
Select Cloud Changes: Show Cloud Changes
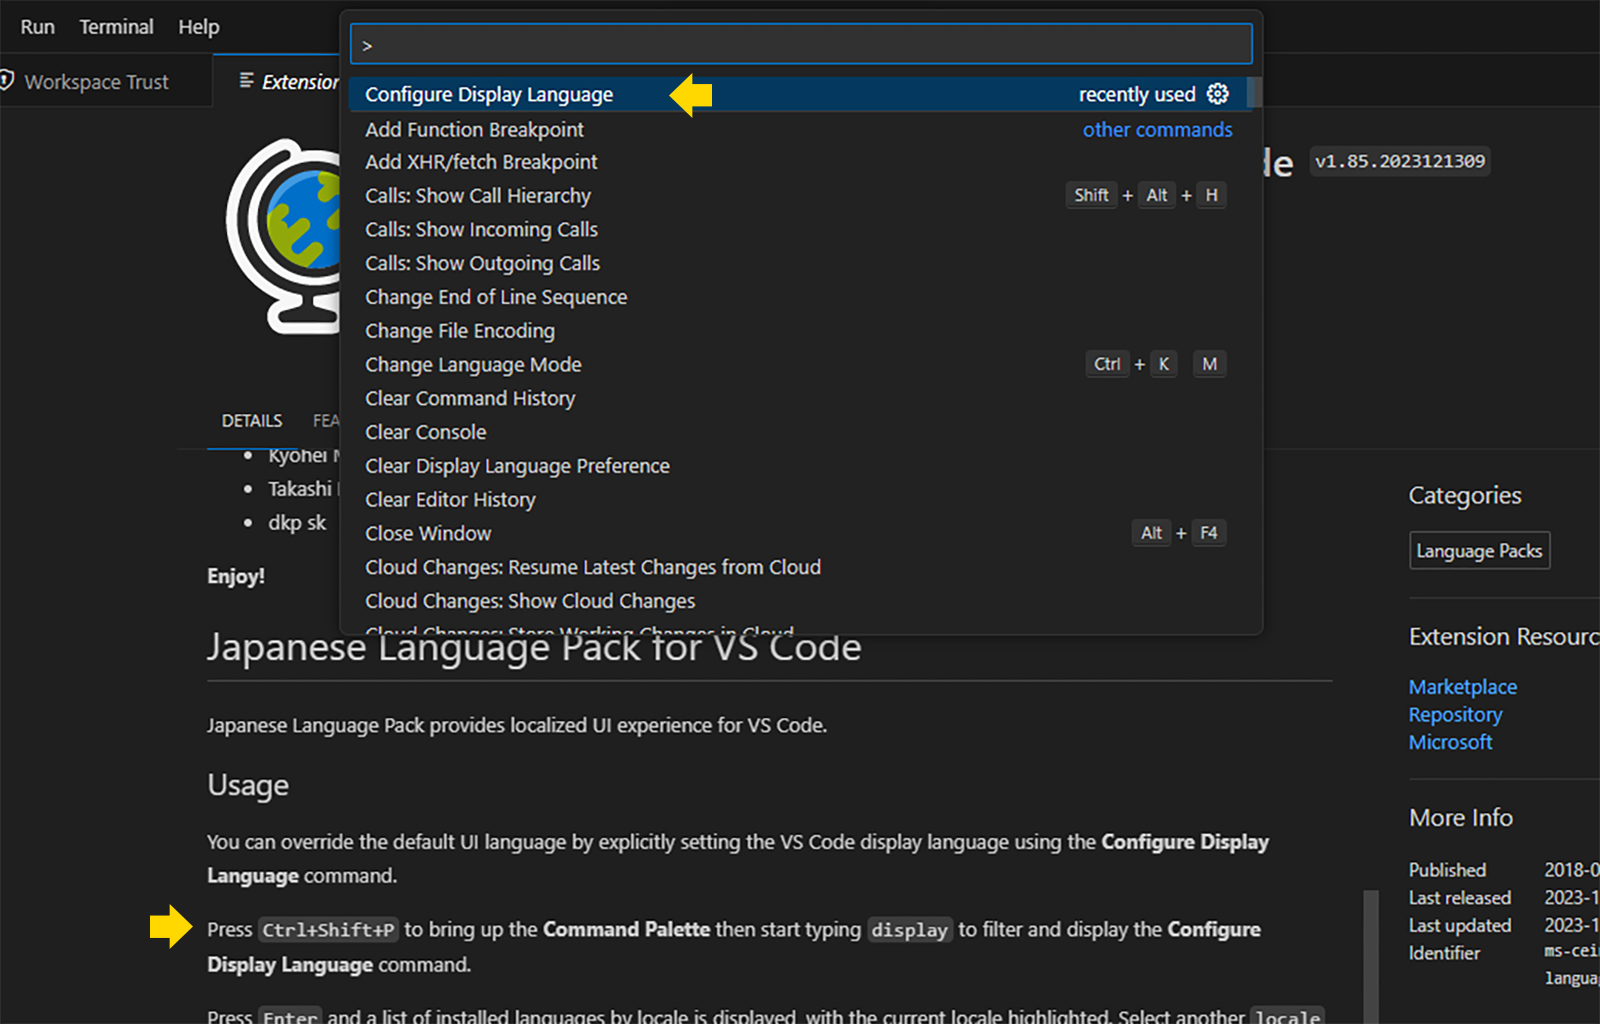click(797, 601)
